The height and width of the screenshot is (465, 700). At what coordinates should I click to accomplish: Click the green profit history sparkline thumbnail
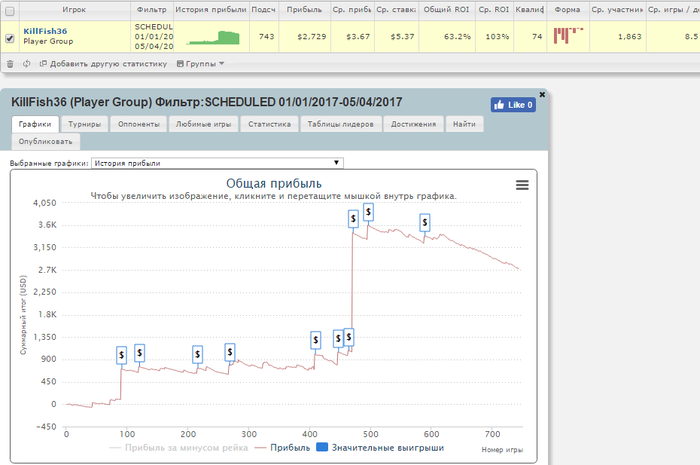tap(213, 37)
